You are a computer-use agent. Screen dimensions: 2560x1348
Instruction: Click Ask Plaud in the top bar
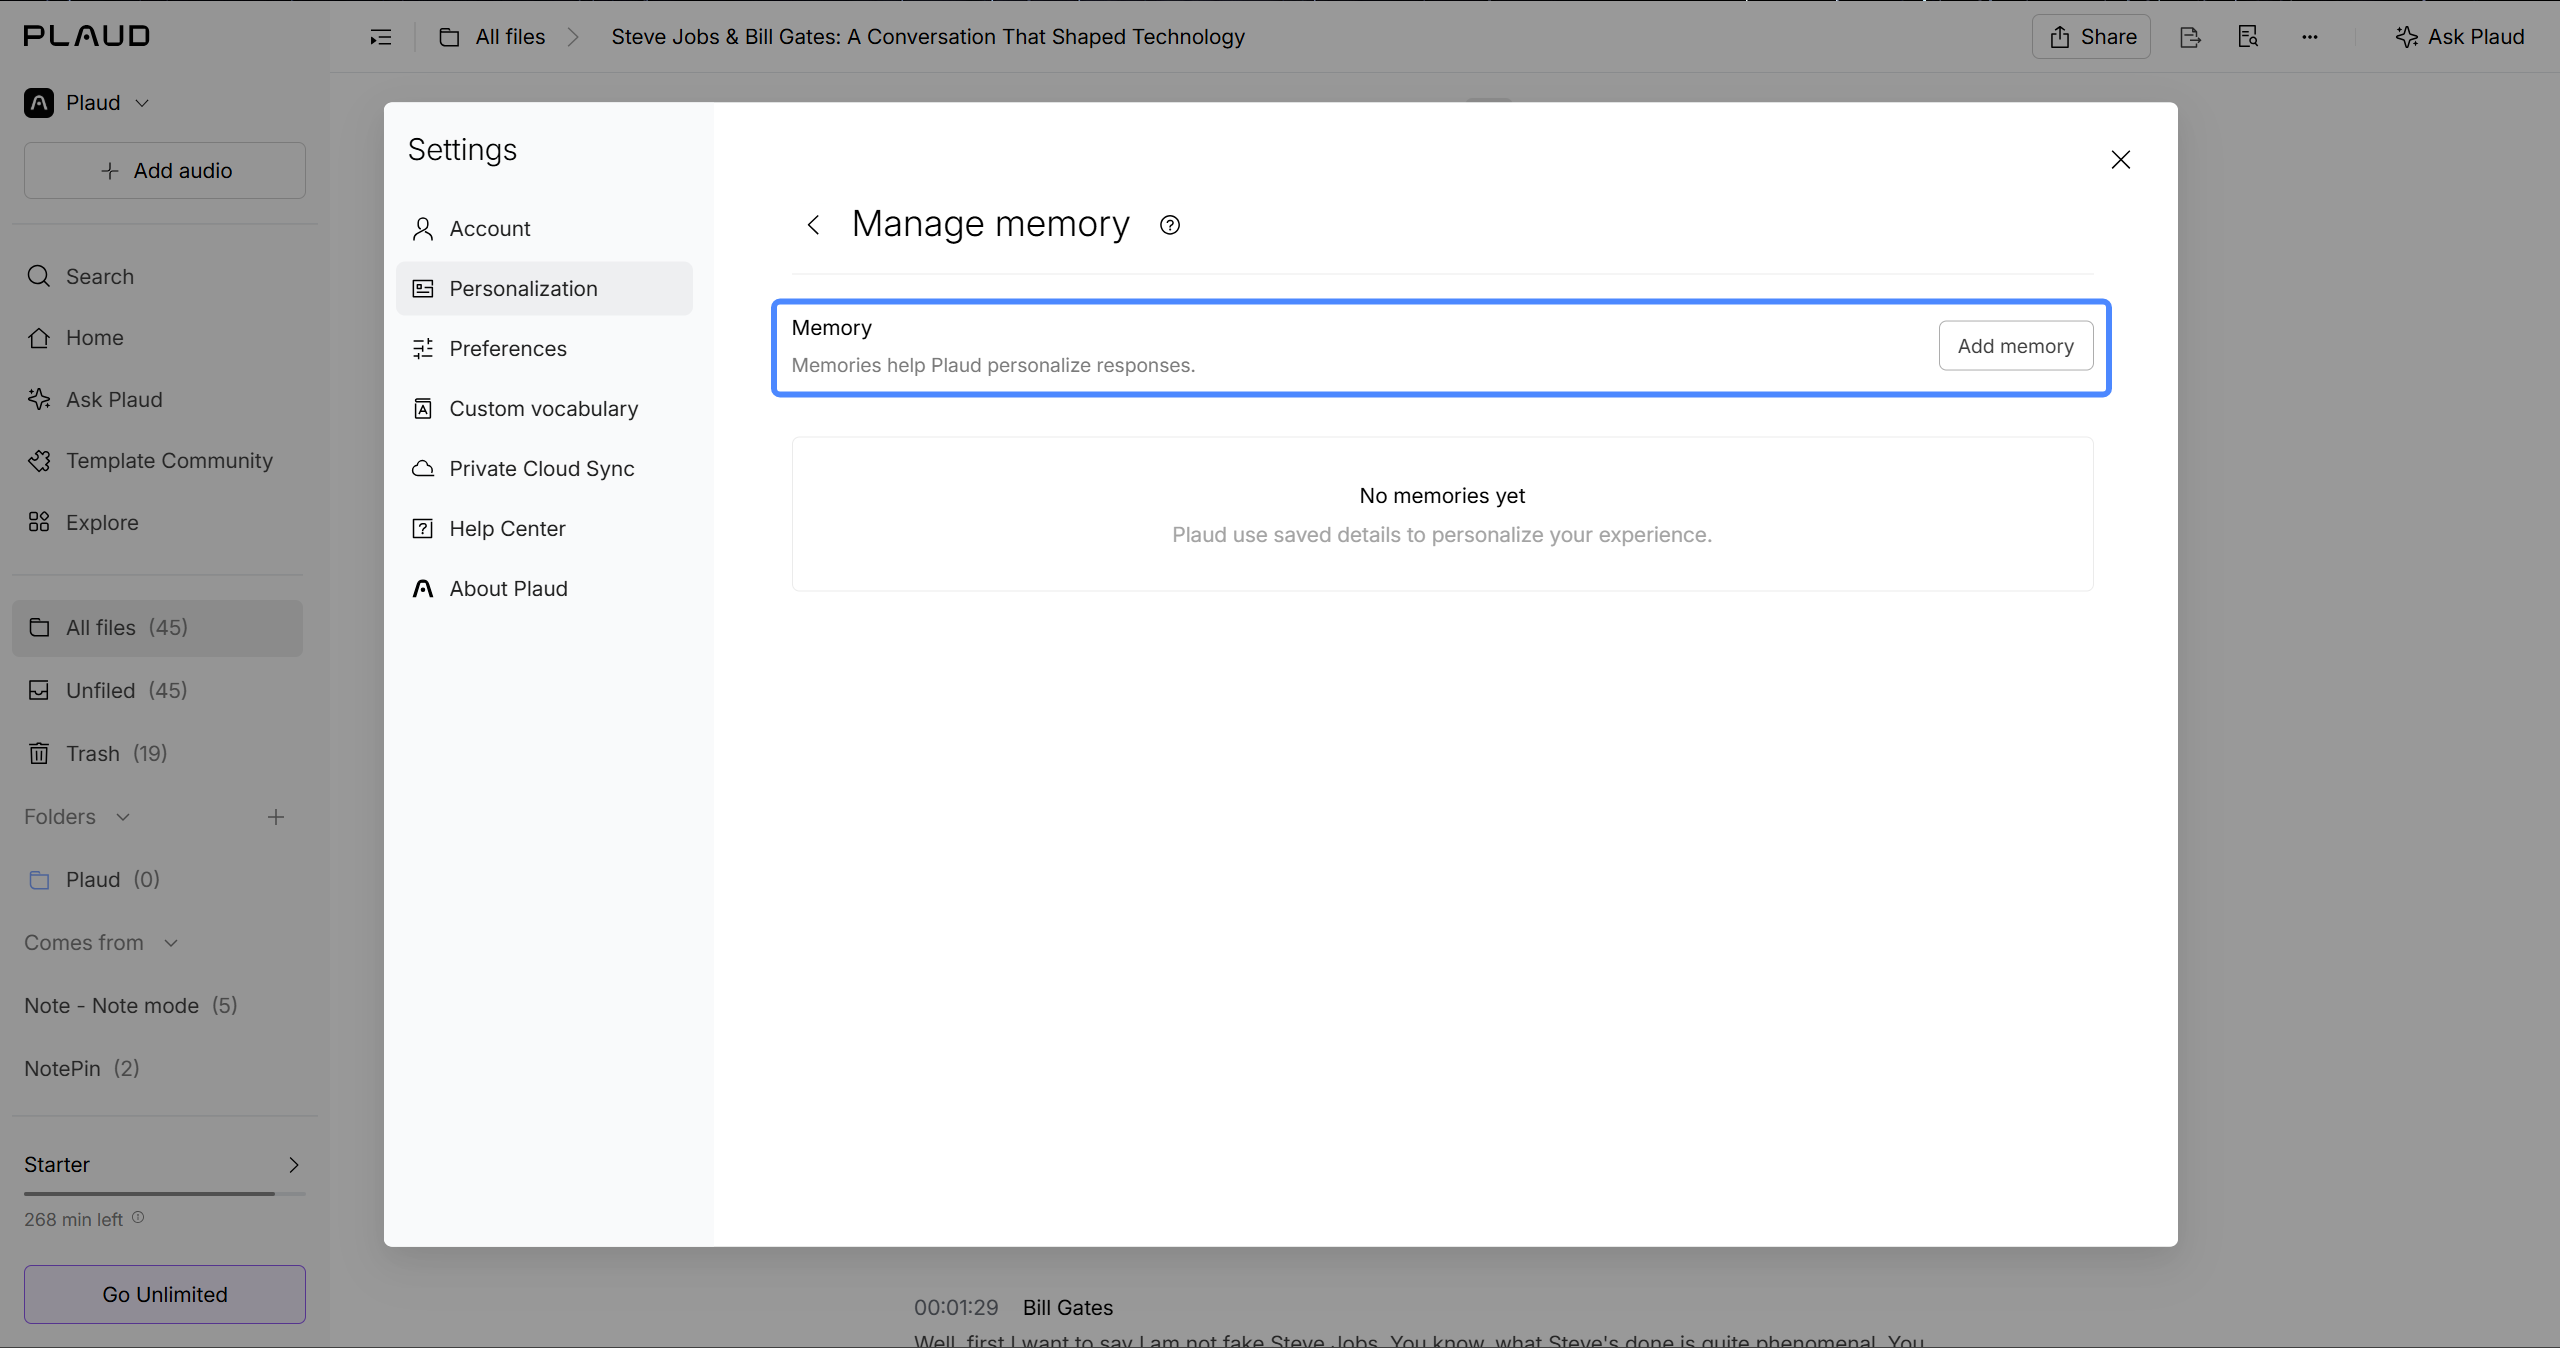[2460, 37]
